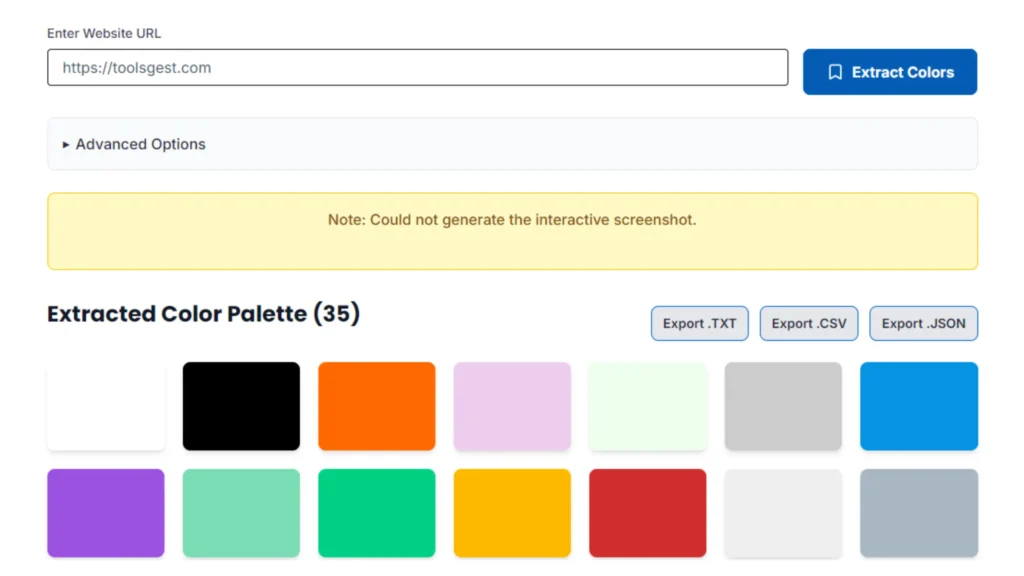Image resolution: width=1024 pixels, height=576 pixels.
Task: Choose the light pink color swatch
Action: tap(512, 406)
